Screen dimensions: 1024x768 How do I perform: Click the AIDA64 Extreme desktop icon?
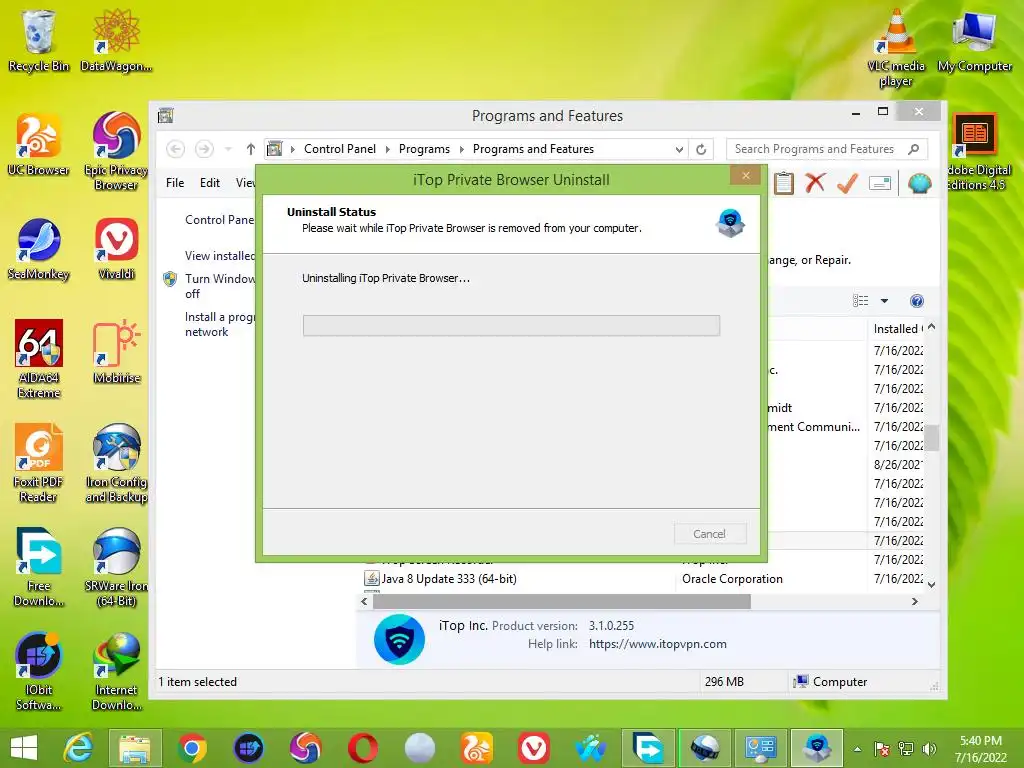tap(39, 359)
